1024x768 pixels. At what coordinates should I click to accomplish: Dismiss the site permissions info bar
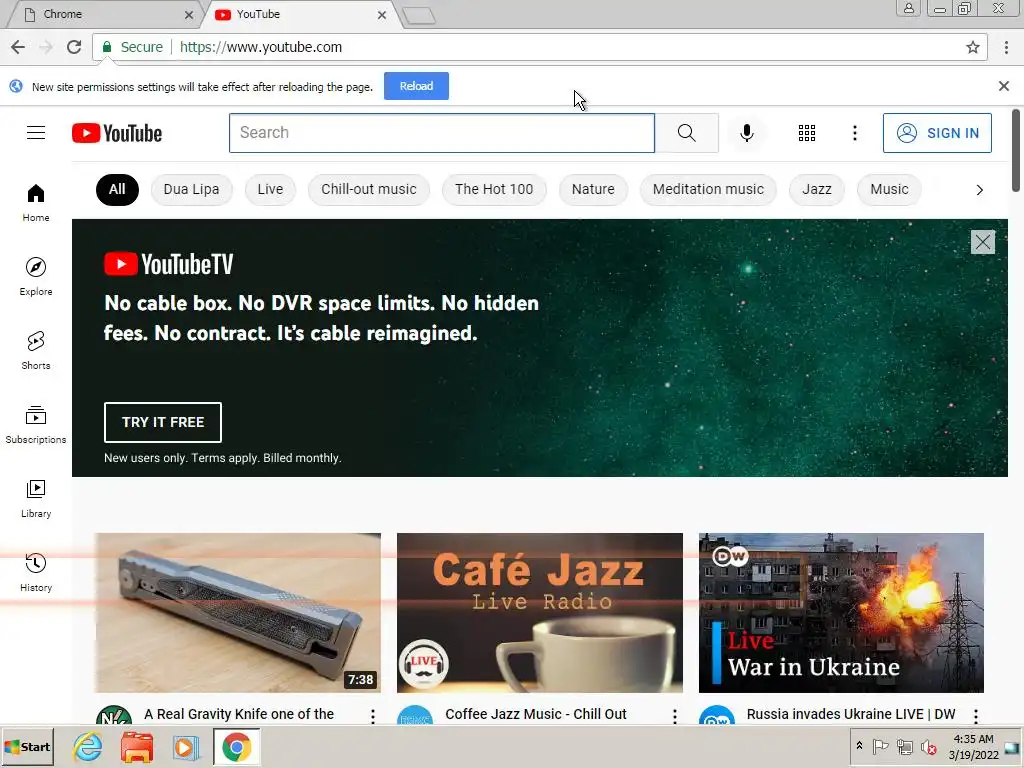[x=1004, y=86]
